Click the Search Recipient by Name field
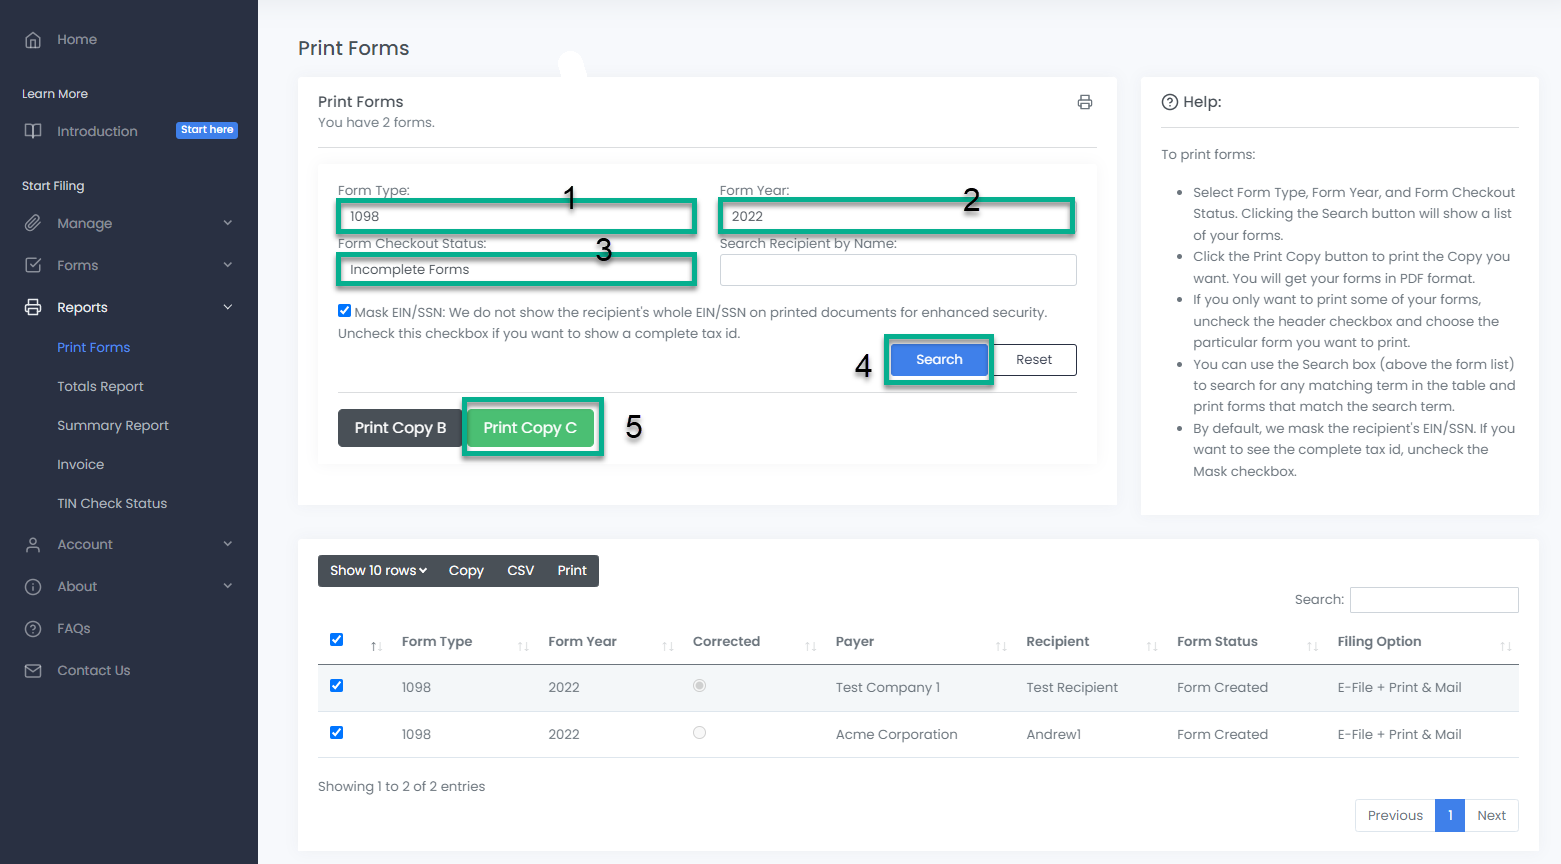 (897, 270)
